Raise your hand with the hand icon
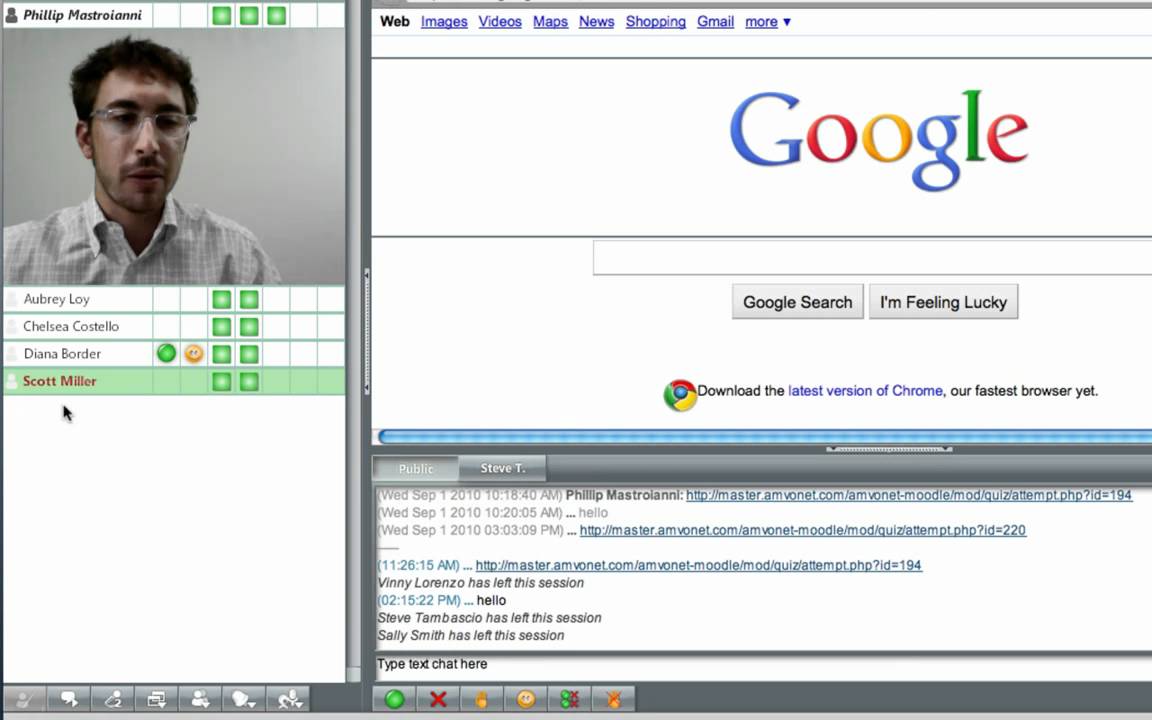This screenshot has width=1152, height=720. coord(482,699)
